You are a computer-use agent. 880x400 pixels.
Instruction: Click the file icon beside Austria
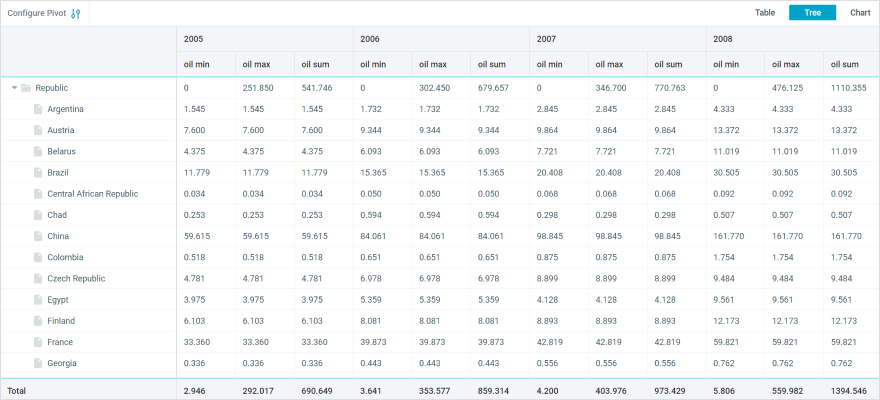39,130
